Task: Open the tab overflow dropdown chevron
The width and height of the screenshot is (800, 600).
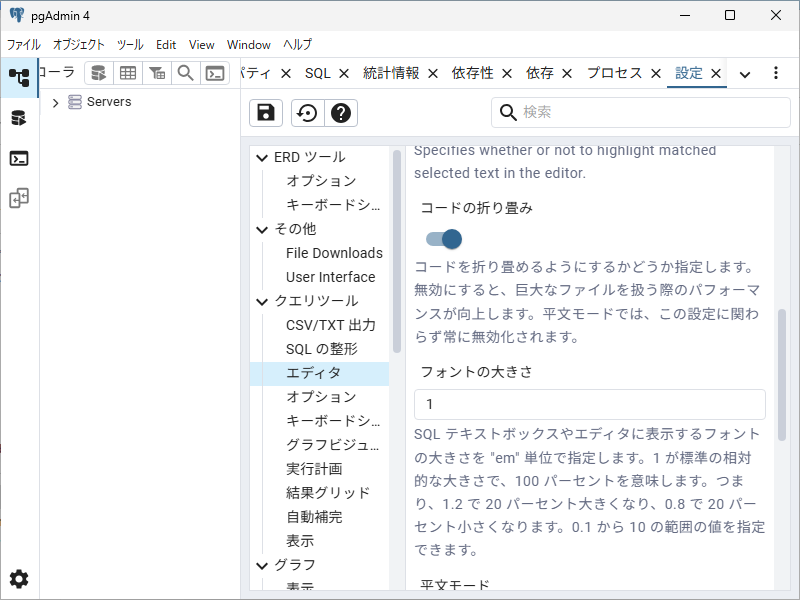Action: pos(745,74)
